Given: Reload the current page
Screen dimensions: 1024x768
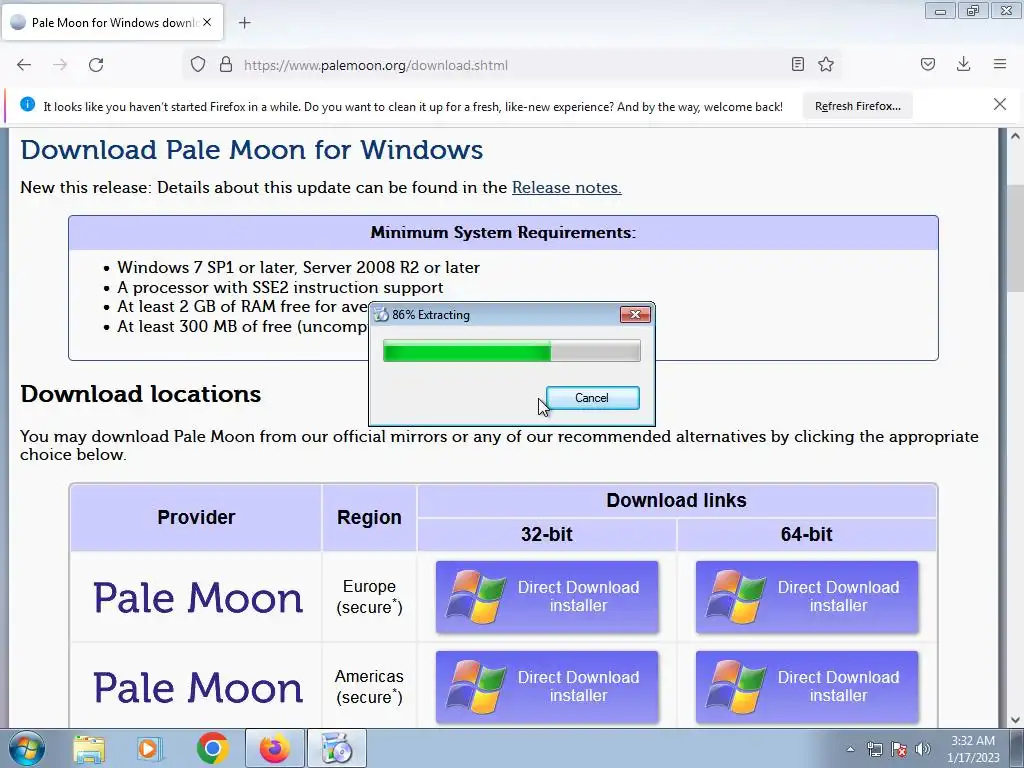Looking at the screenshot, I should tap(96, 65).
